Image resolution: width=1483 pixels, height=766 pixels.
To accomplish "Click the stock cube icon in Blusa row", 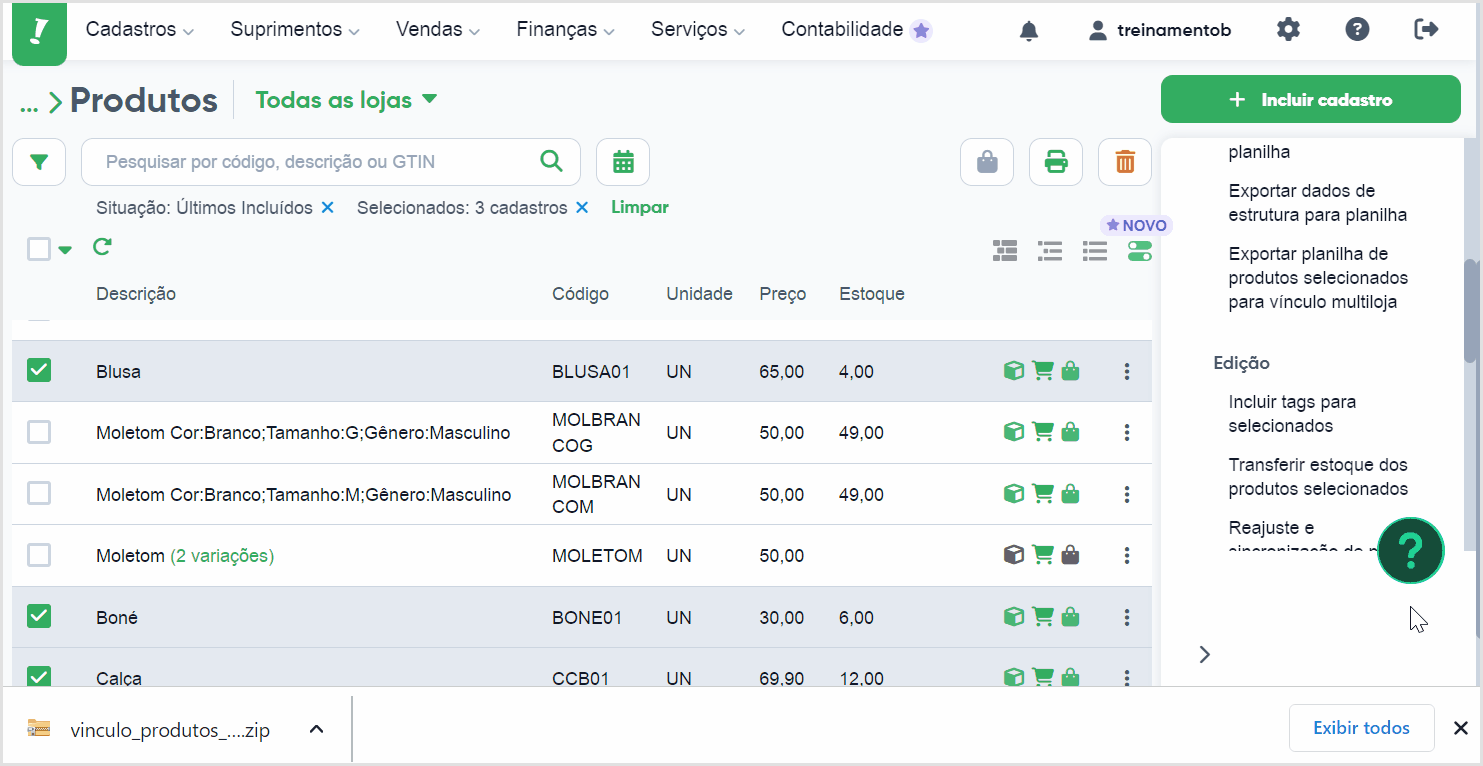I will pyautogui.click(x=1014, y=371).
